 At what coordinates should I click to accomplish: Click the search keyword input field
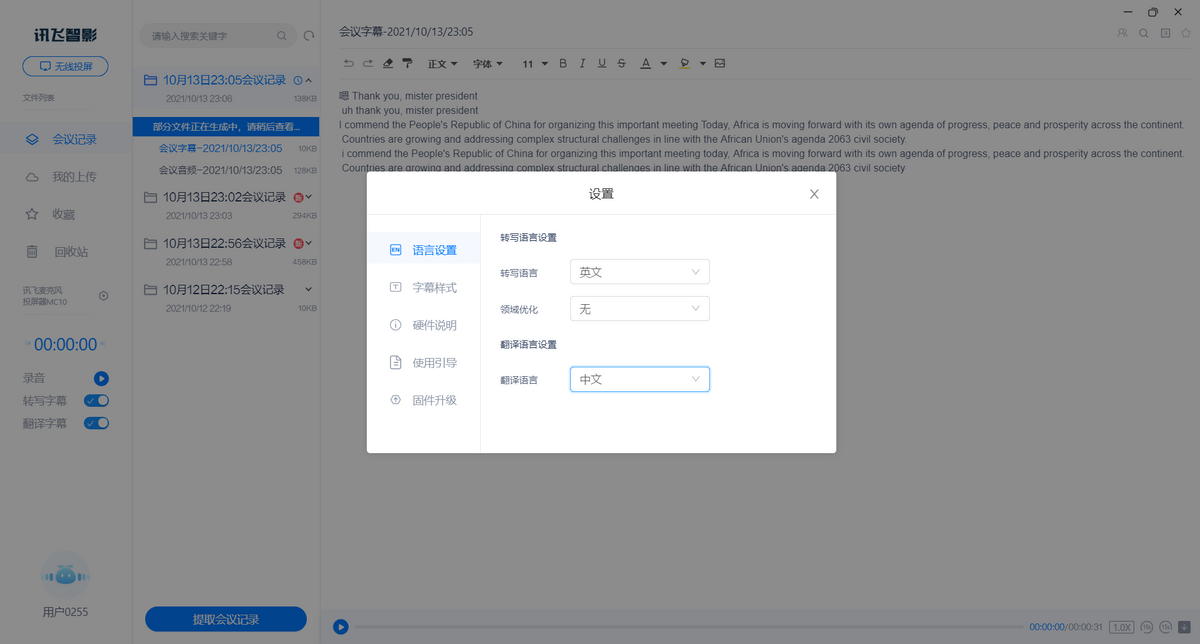[x=212, y=36]
